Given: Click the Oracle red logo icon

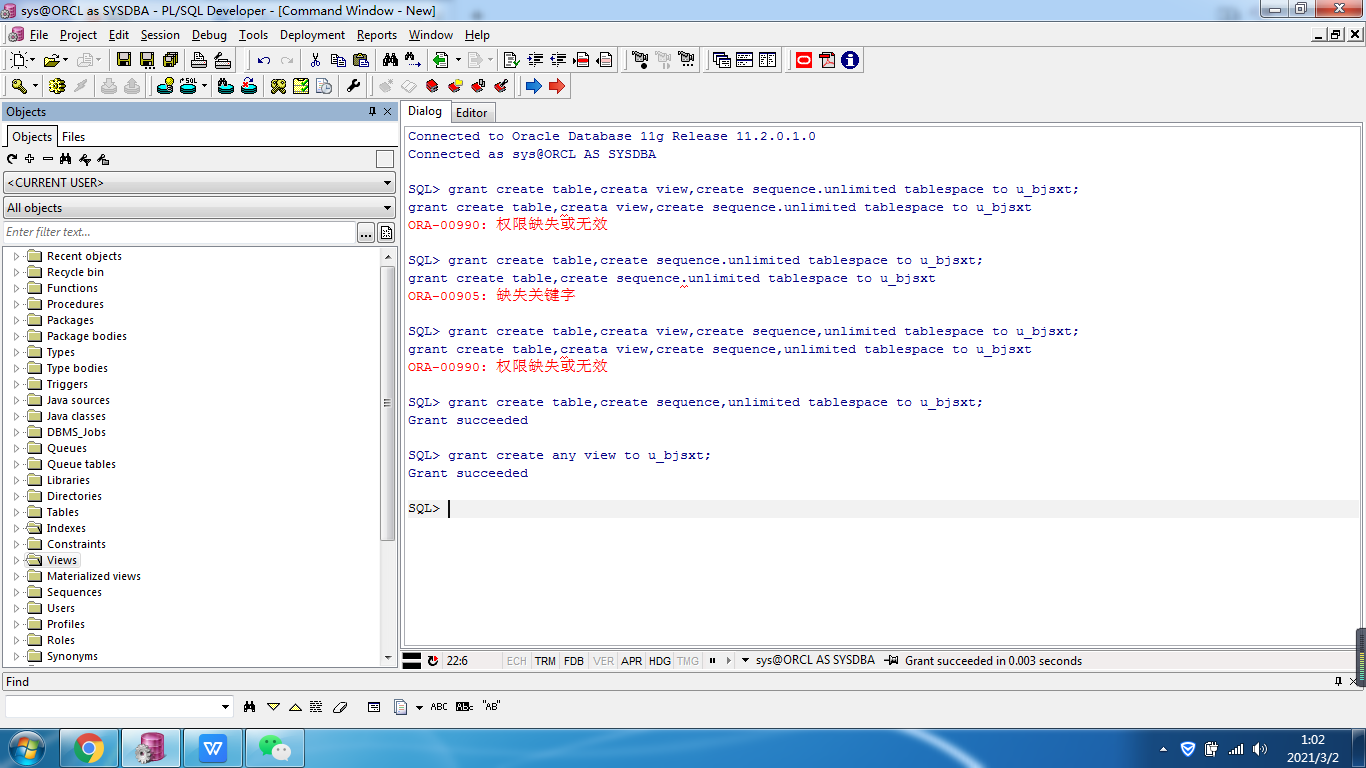Looking at the screenshot, I should point(804,60).
